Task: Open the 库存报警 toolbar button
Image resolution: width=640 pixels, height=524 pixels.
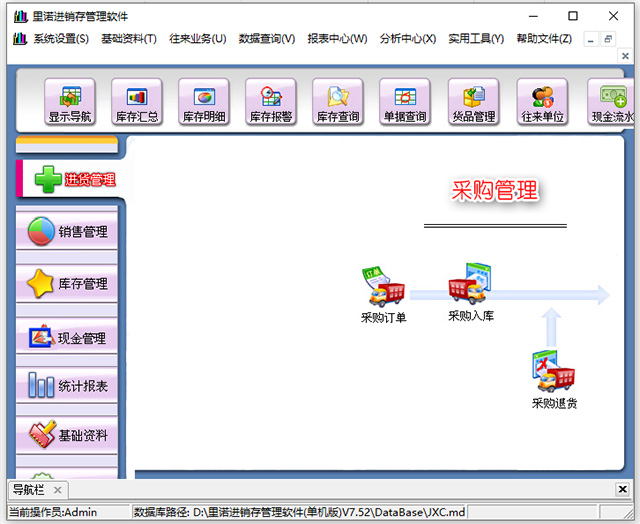Action: tap(271, 102)
